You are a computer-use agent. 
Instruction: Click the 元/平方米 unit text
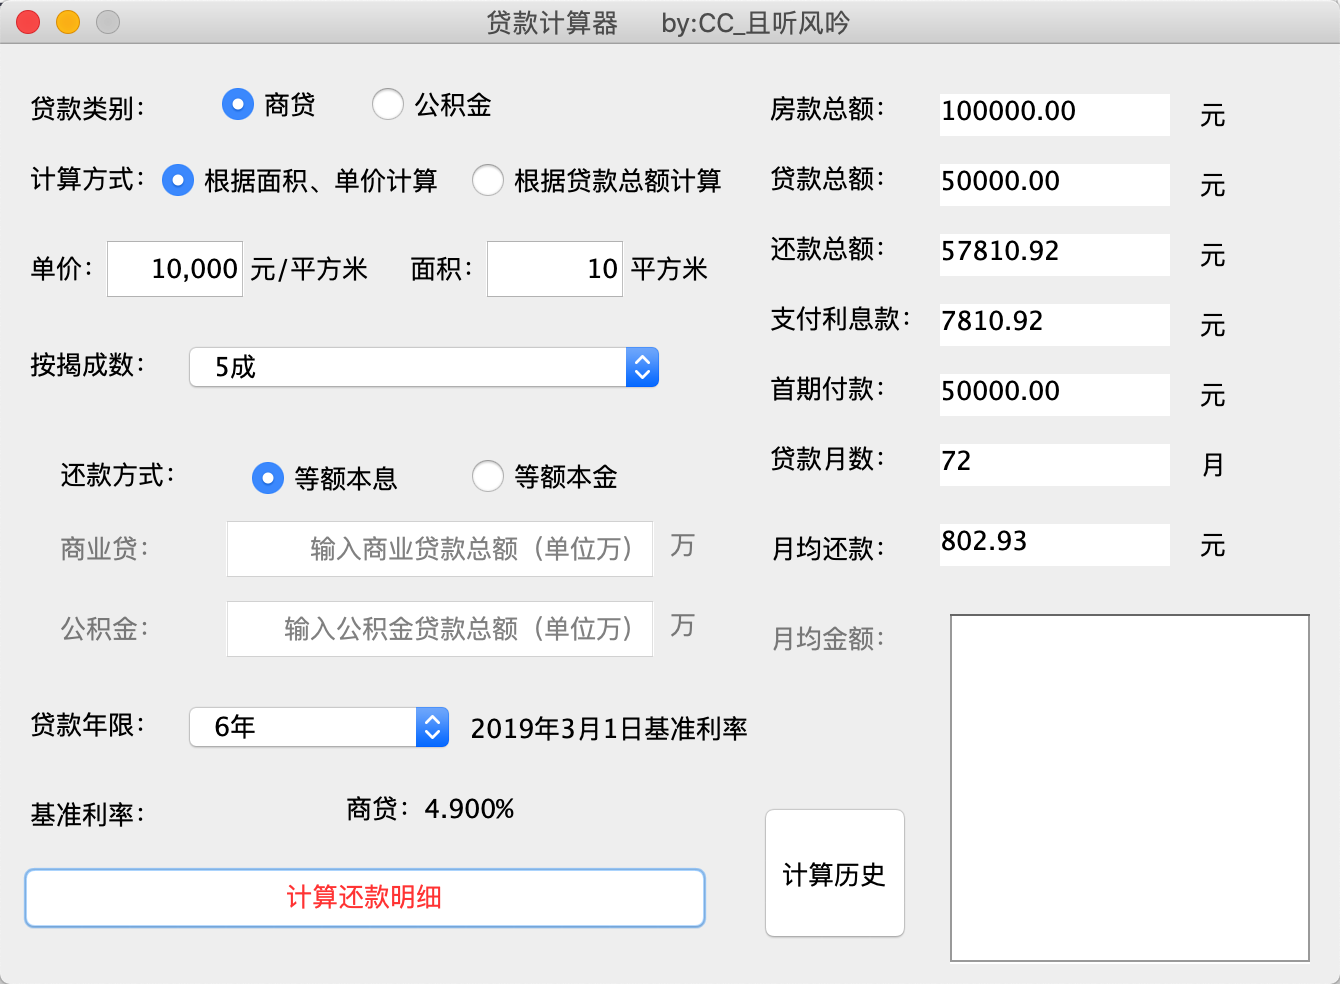309,269
